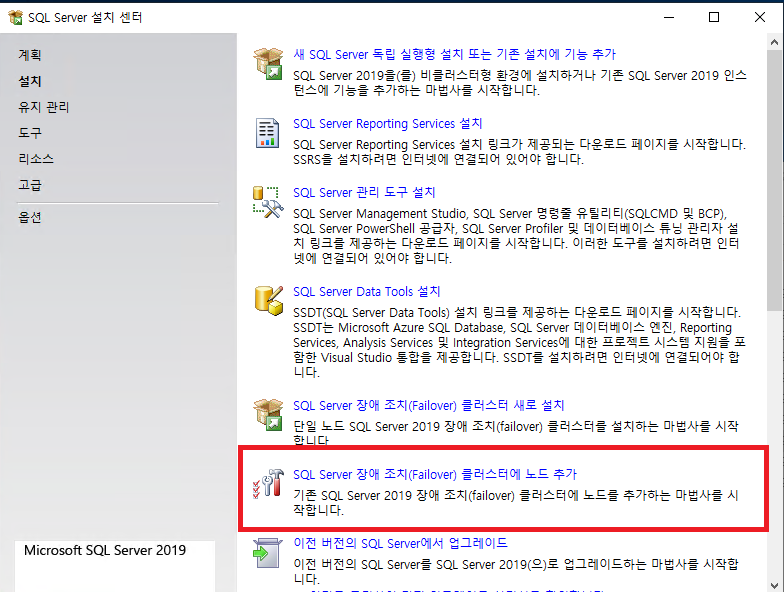Click description starting 기존 SQL Server 2019 장애 조치
Image resolution: width=784 pixels, height=592 pixels.
pos(516,502)
